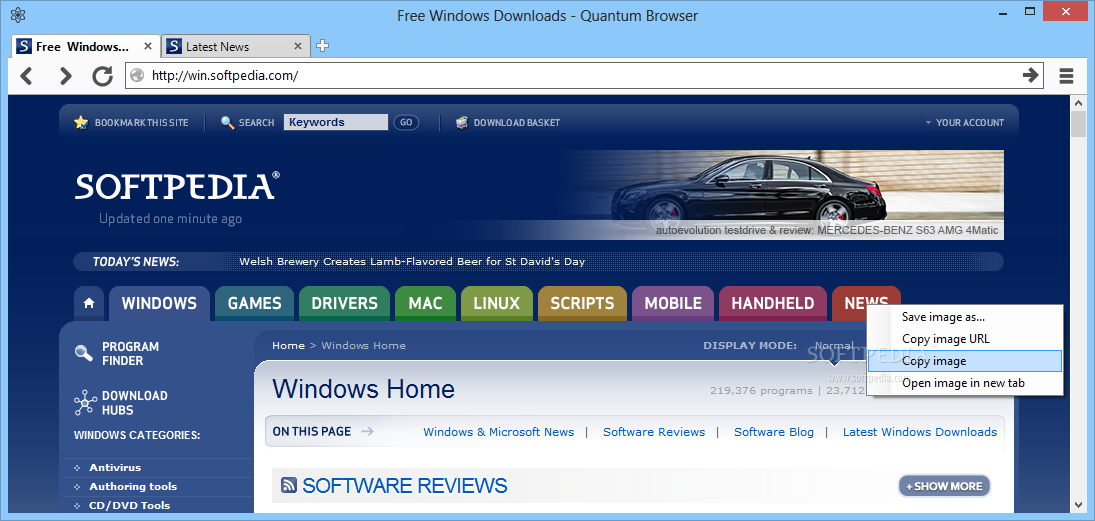Open the Download Basket link

[x=517, y=122]
